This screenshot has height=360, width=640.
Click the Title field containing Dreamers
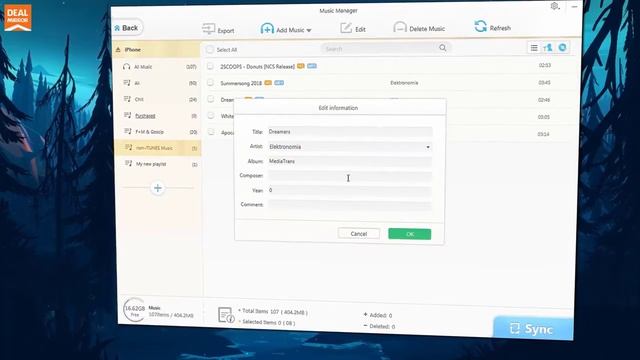(x=350, y=131)
